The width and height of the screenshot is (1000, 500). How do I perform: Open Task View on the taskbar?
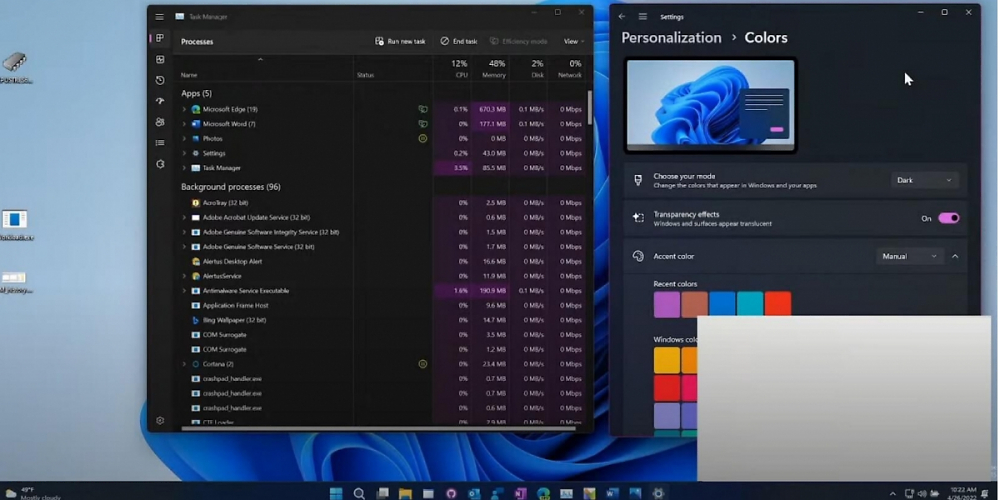pyautogui.click(x=382, y=494)
